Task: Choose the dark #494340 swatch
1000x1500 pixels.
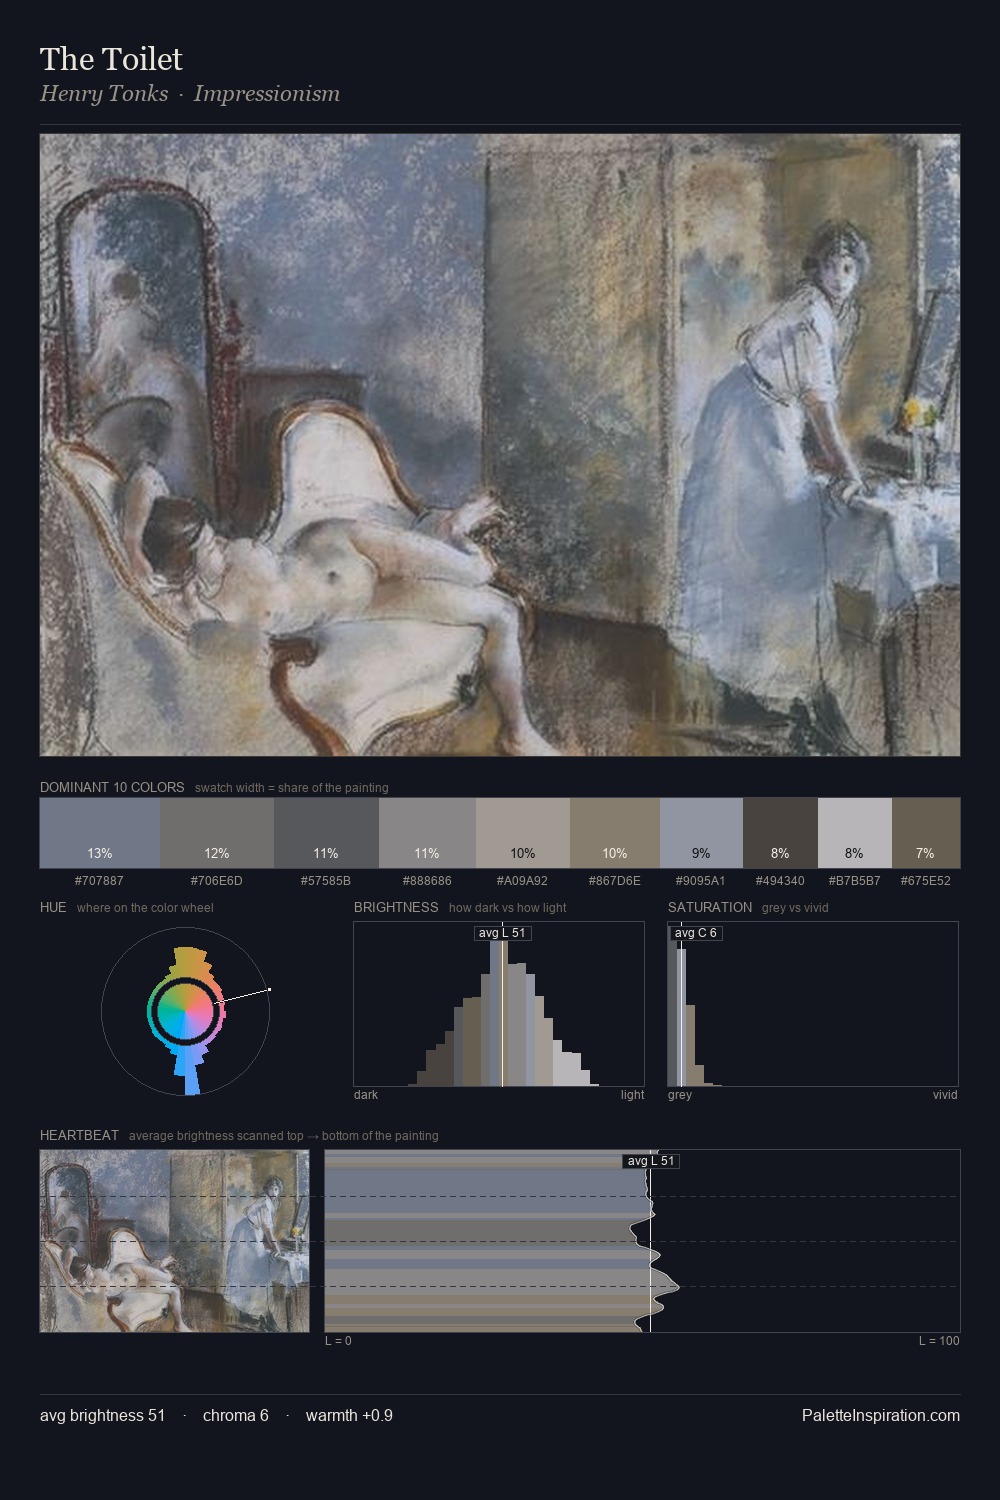Action: point(780,832)
